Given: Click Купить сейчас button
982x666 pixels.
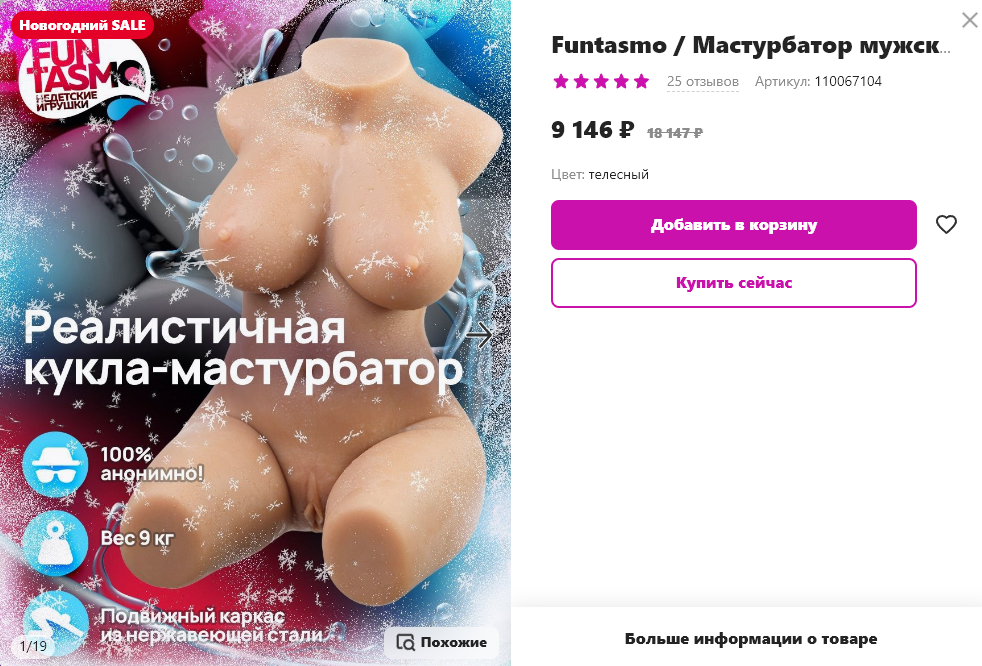Looking at the screenshot, I should click(x=733, y=283).
